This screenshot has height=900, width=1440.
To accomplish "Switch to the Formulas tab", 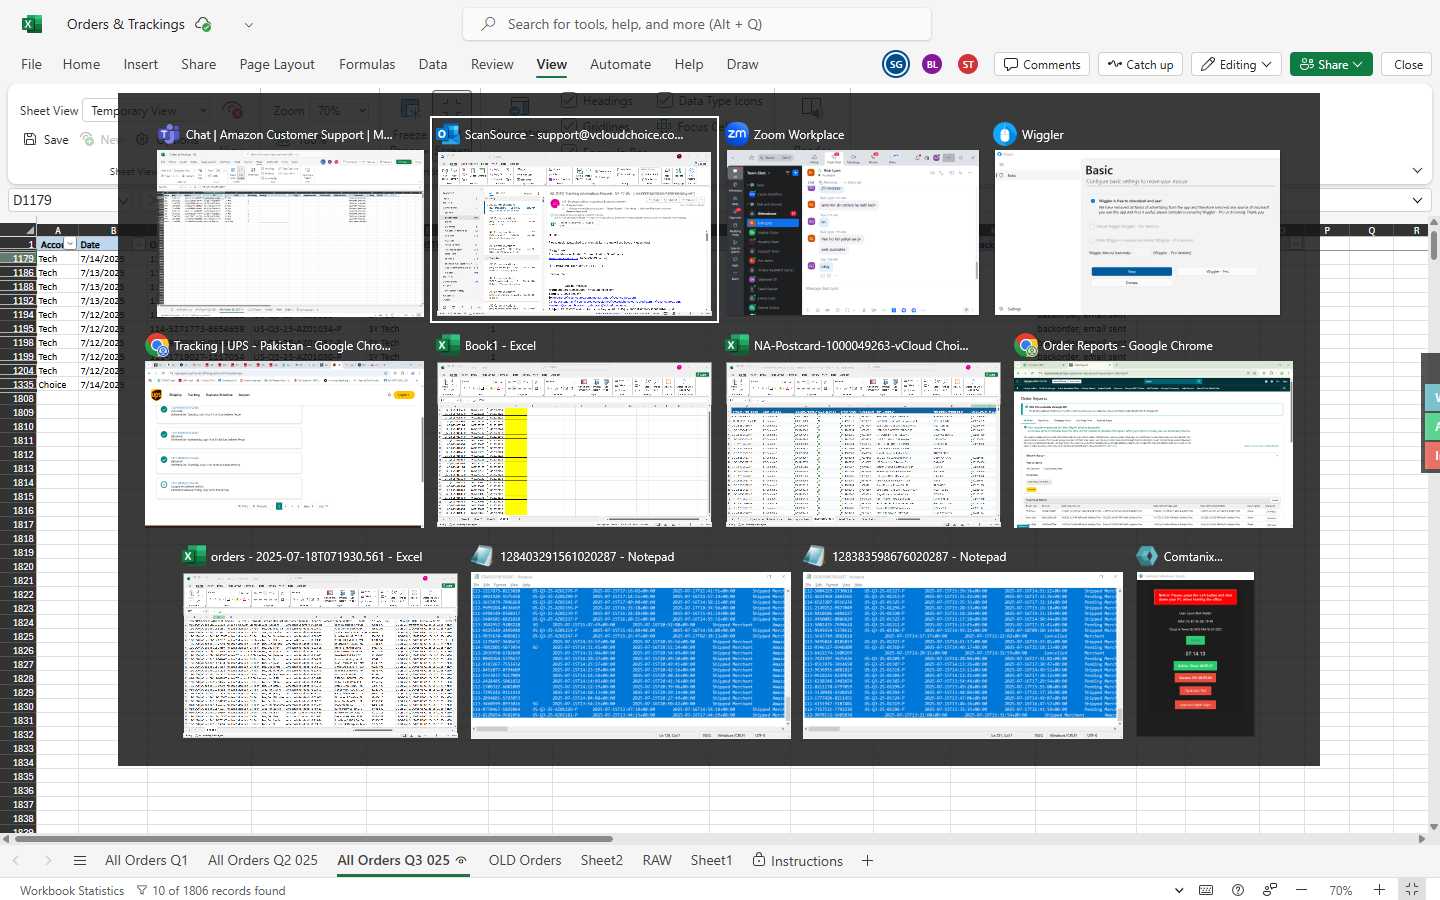I will pos(367,64).
